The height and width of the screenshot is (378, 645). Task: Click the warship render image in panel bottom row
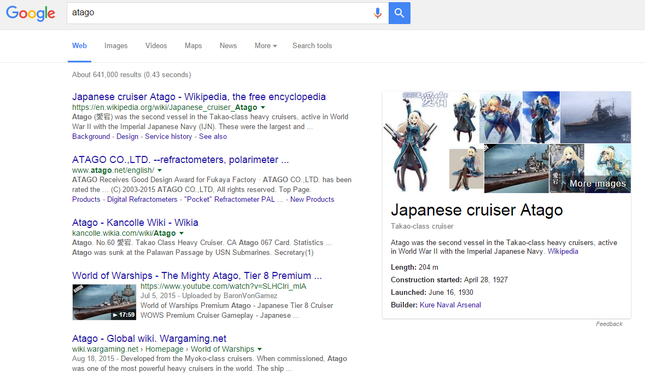pyautogui.click(x=517, y=168)
